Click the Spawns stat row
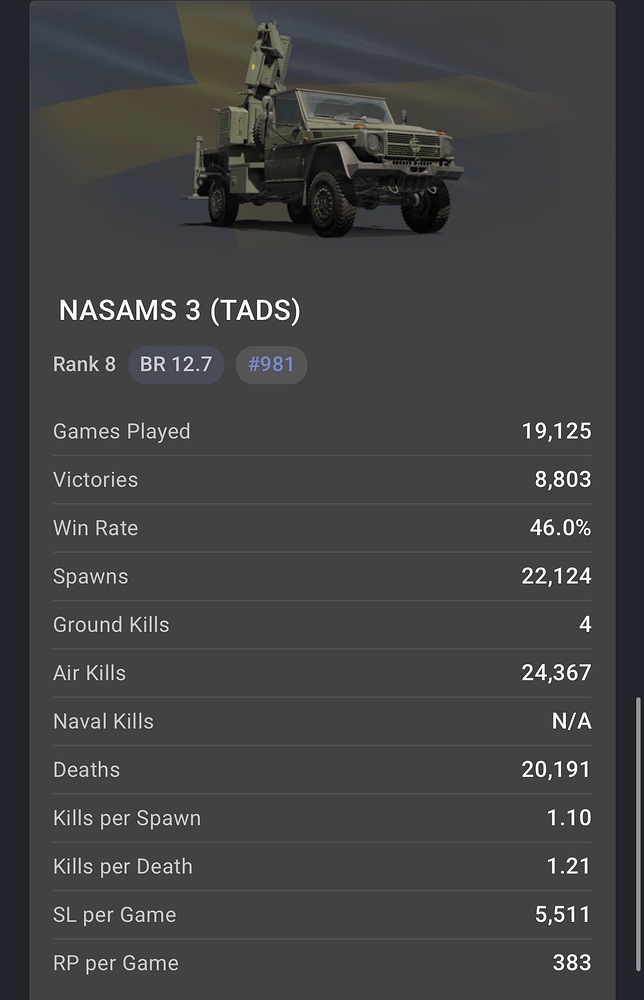The image size is (644, 1000). (322, 576)
